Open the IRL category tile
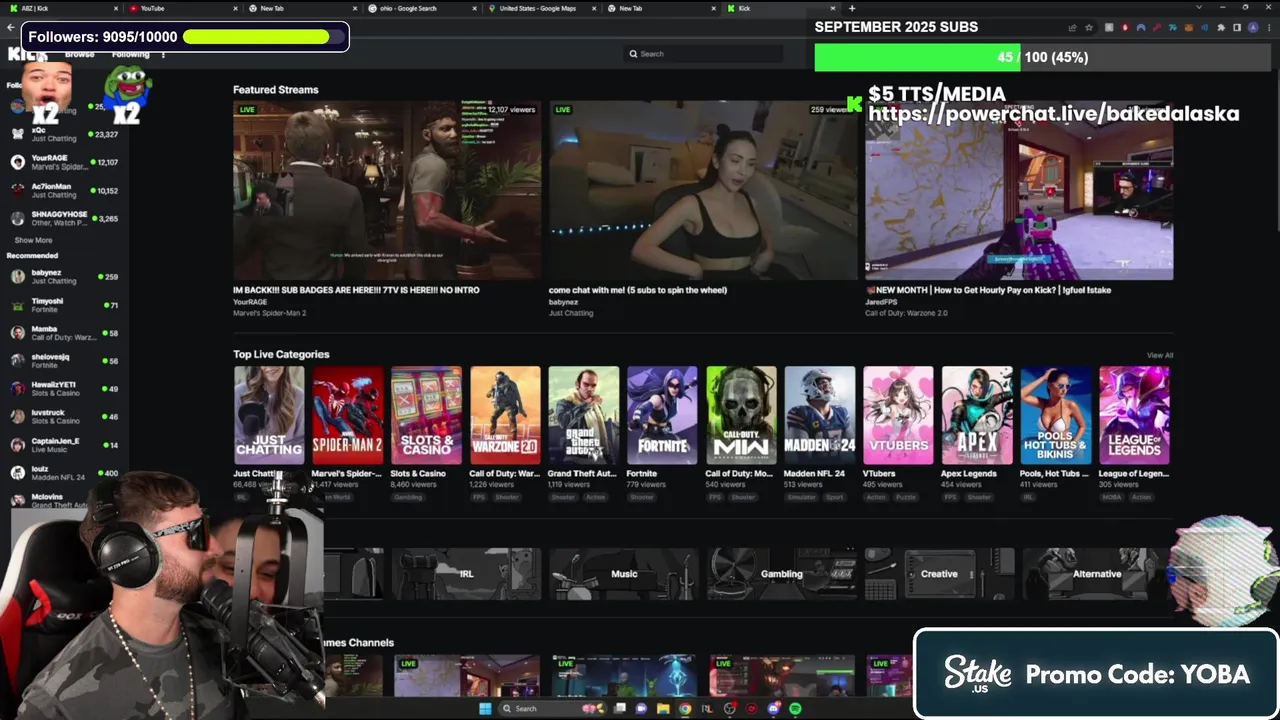The image size is (1280, 720). (466, 574)
